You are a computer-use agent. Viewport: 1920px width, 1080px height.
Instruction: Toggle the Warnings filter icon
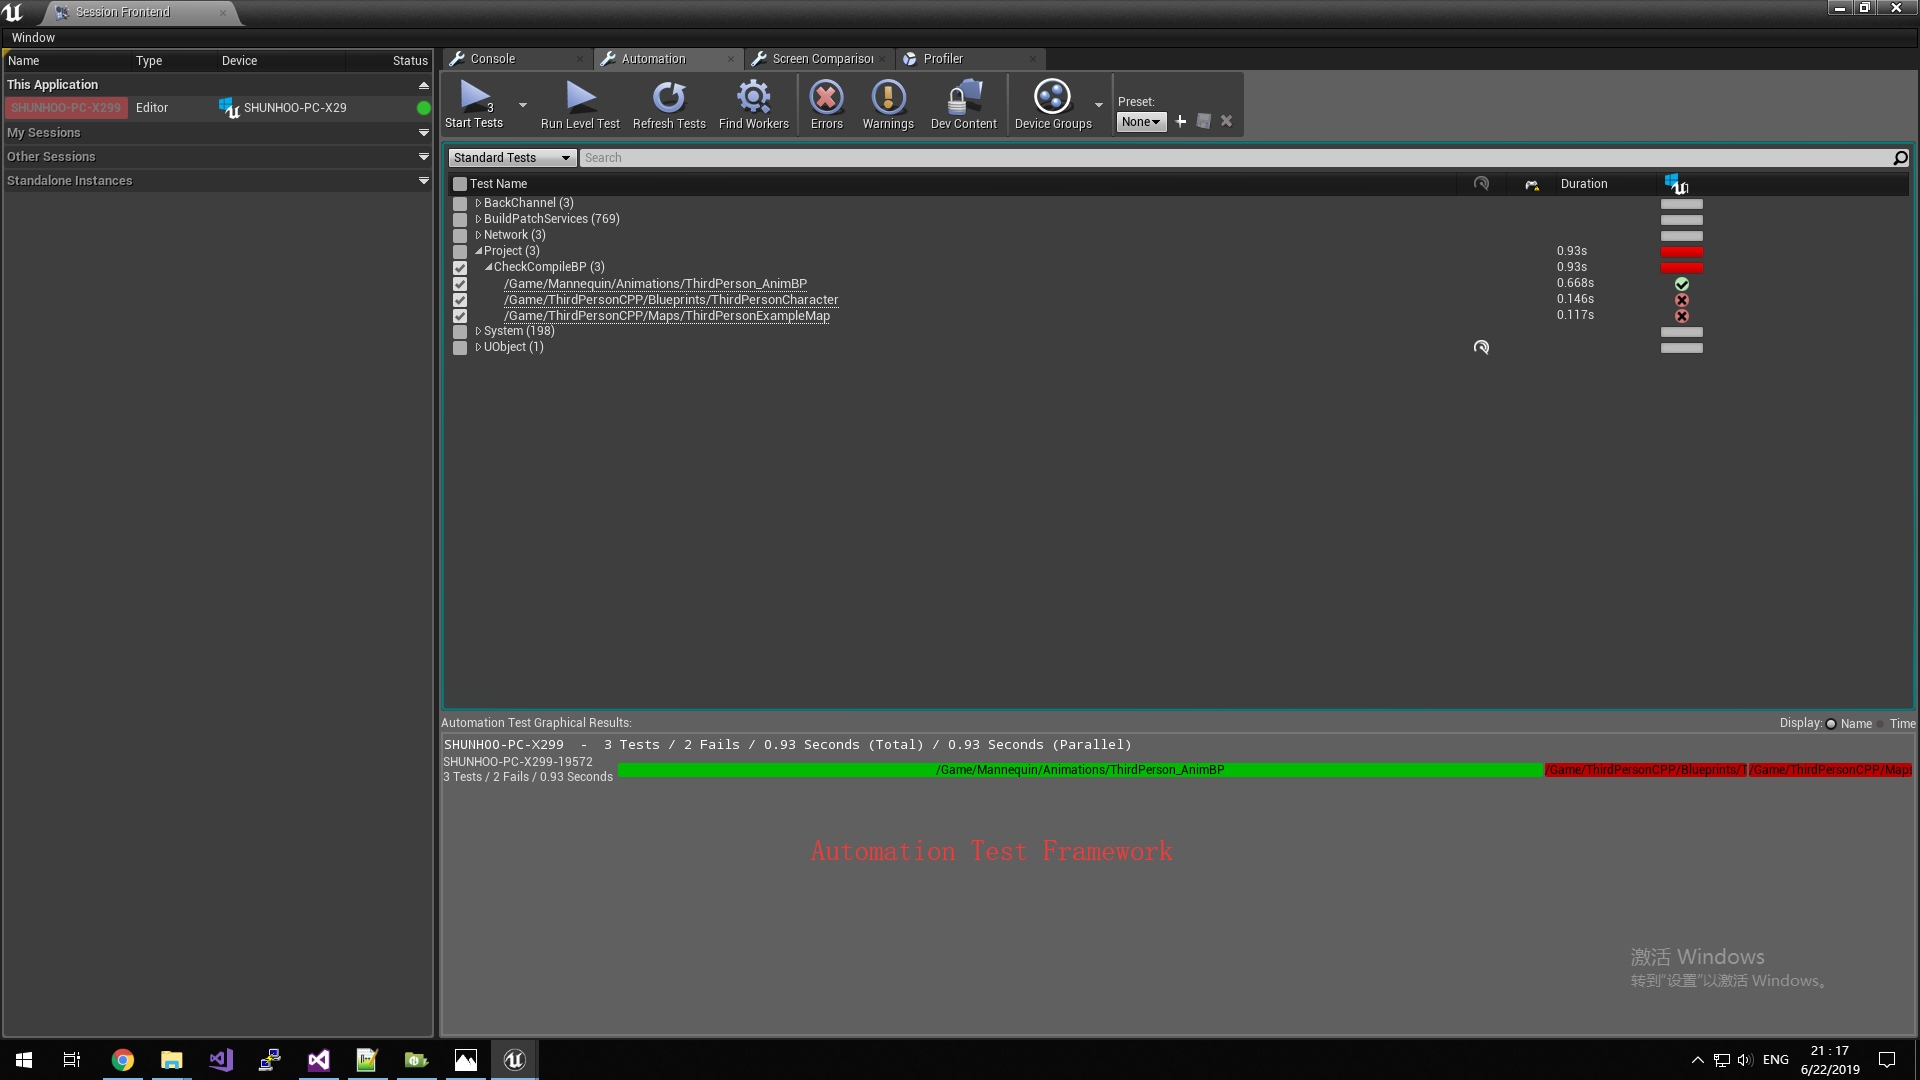pyautogui.click(x=888, y=97)
